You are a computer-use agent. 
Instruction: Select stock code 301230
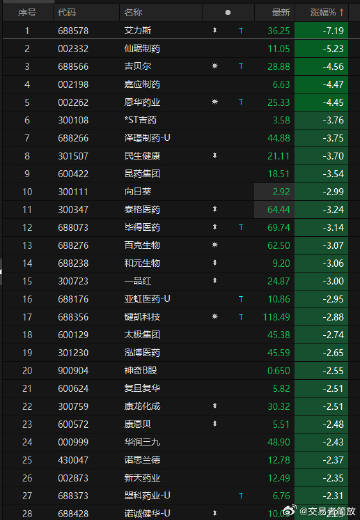point(73,353)
